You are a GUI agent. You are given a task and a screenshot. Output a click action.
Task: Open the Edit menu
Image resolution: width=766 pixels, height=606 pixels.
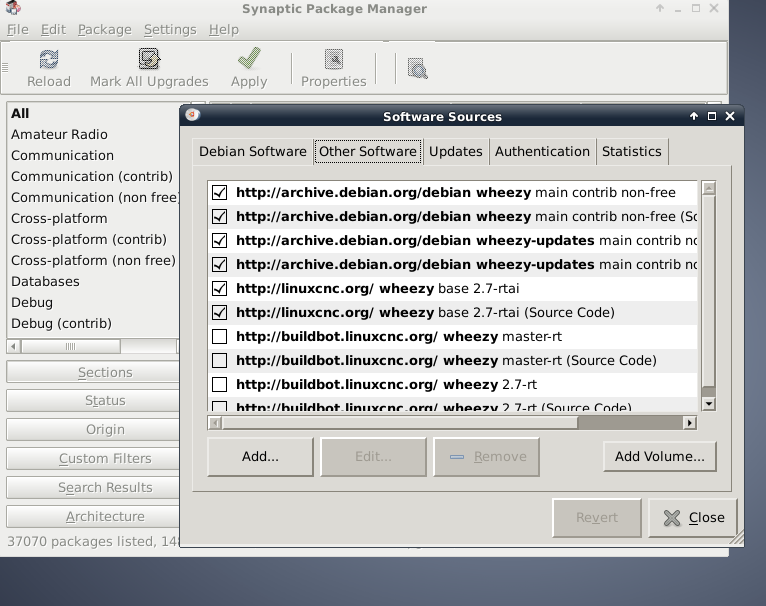53,30
